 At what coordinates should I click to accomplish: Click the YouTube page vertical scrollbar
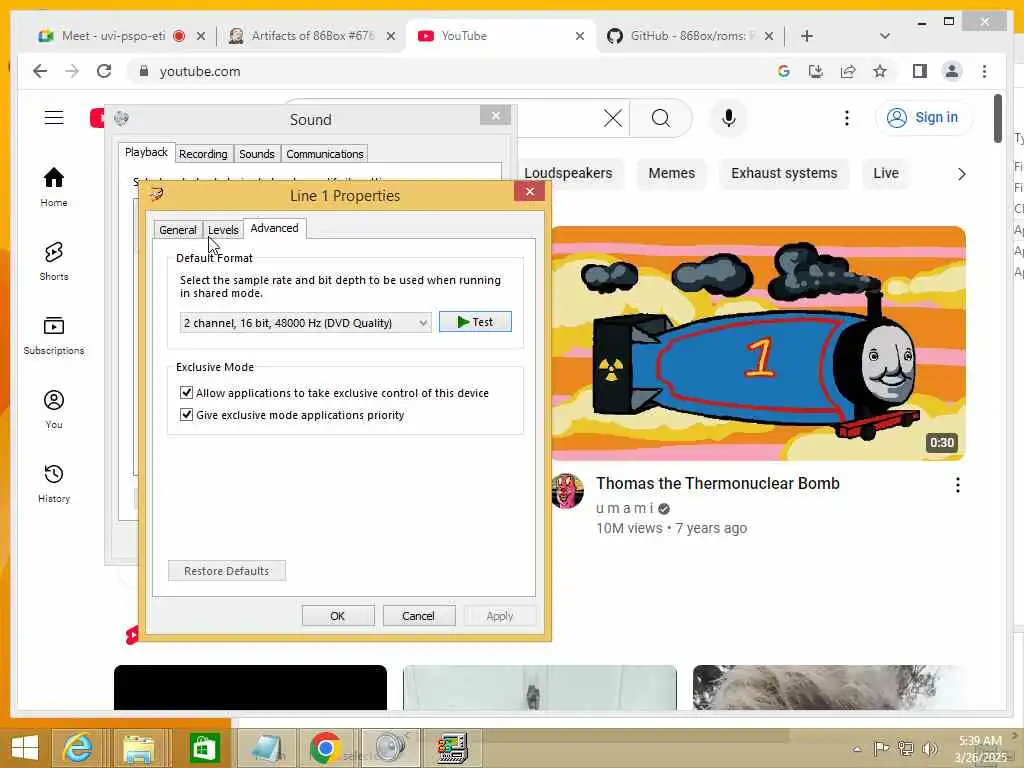point(997,119)
